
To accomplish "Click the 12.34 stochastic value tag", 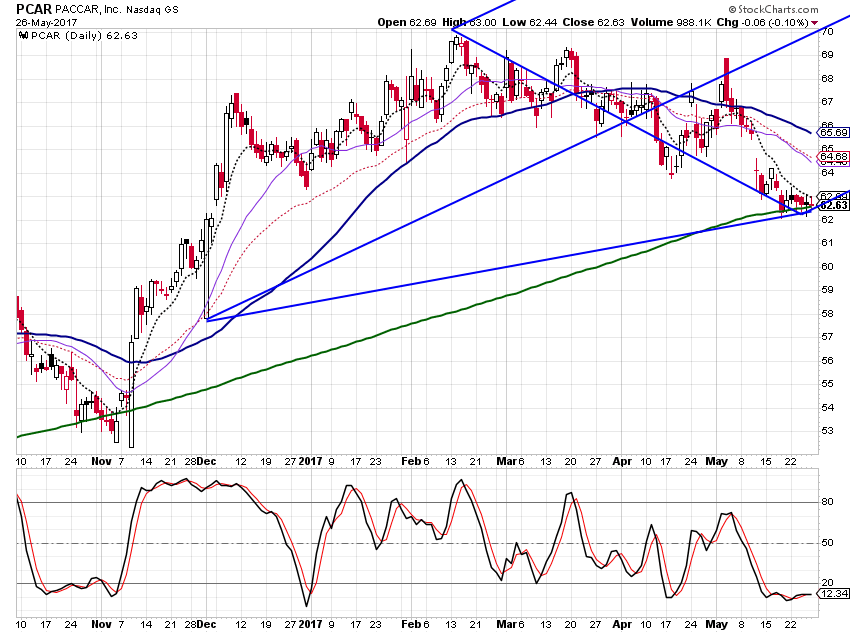I will (834, 594).
